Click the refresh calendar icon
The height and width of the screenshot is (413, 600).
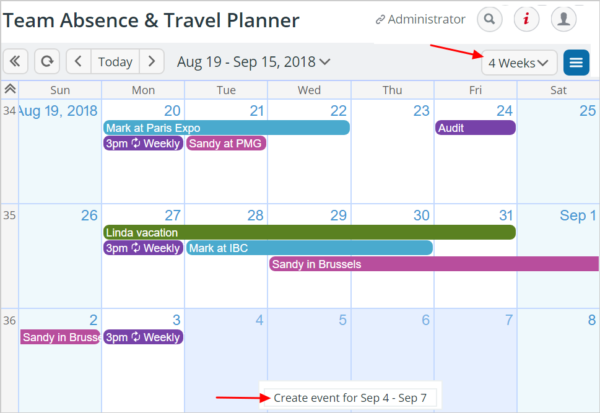(x=47, y=61)
